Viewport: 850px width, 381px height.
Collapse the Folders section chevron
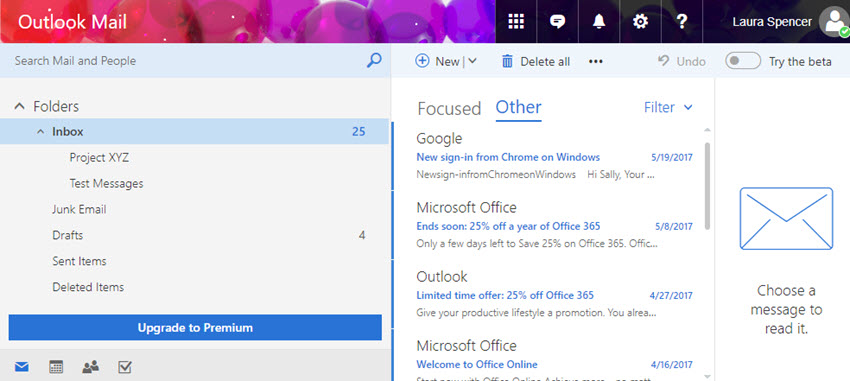click(x=20, y=106)
